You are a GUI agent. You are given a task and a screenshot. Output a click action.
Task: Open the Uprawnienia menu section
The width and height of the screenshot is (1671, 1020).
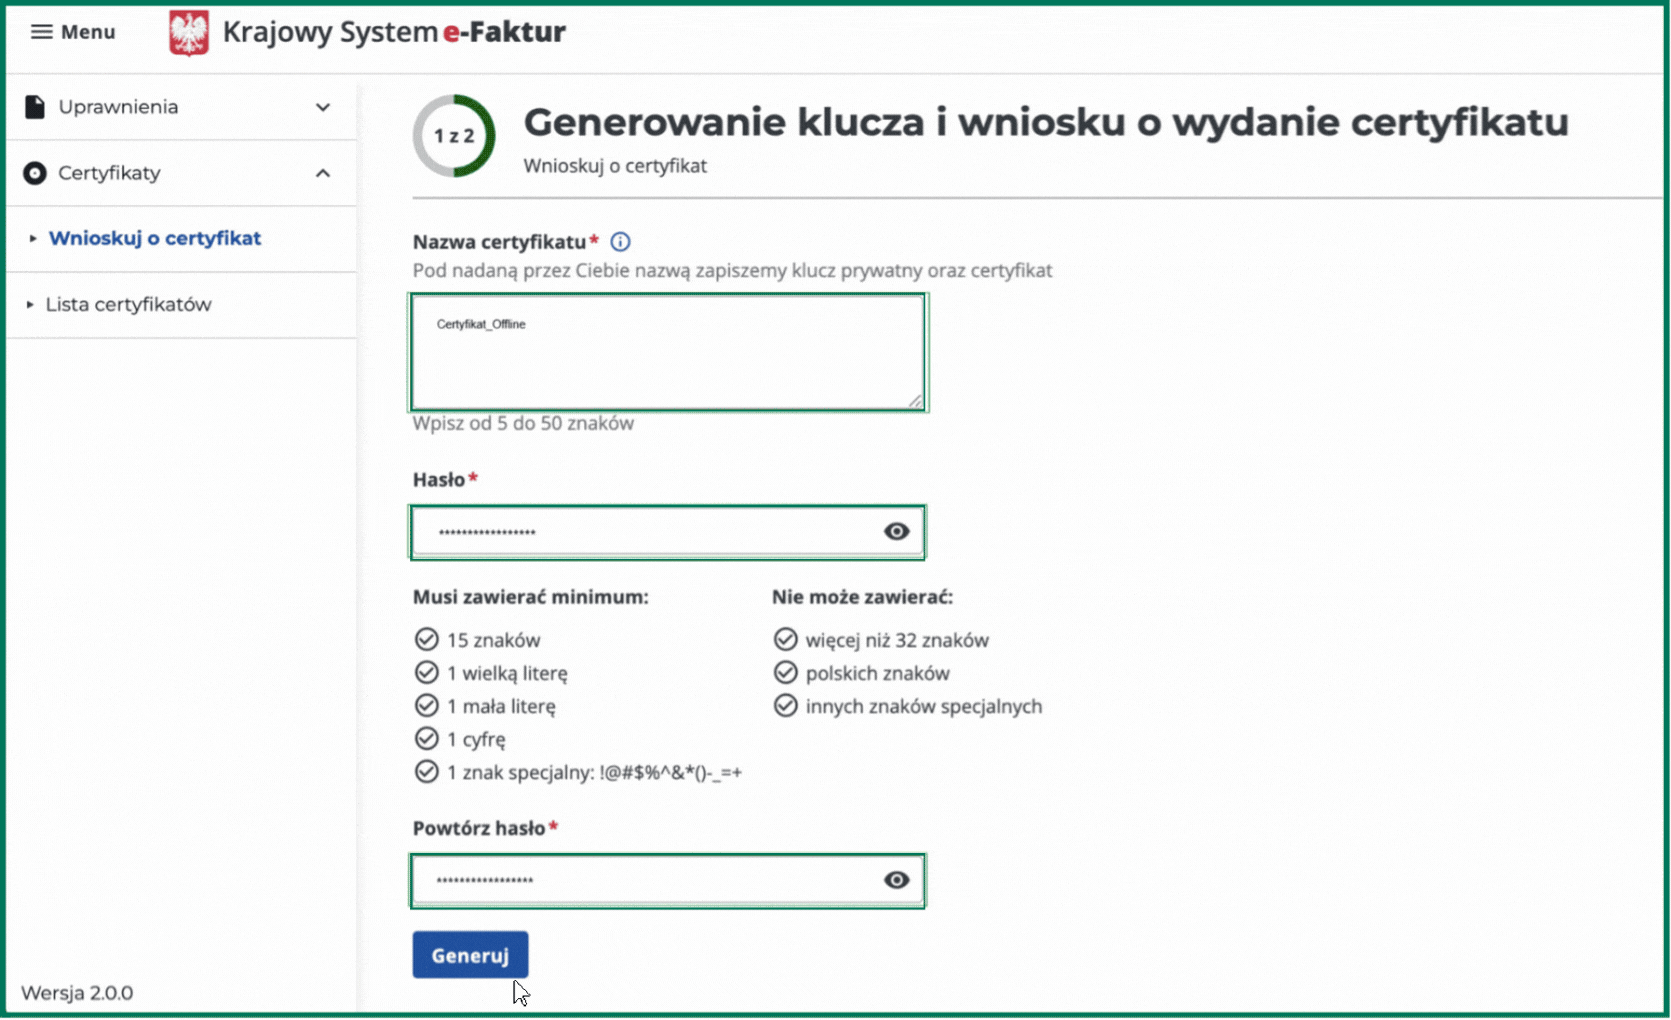pyautogui.click(x=181, y=107)
